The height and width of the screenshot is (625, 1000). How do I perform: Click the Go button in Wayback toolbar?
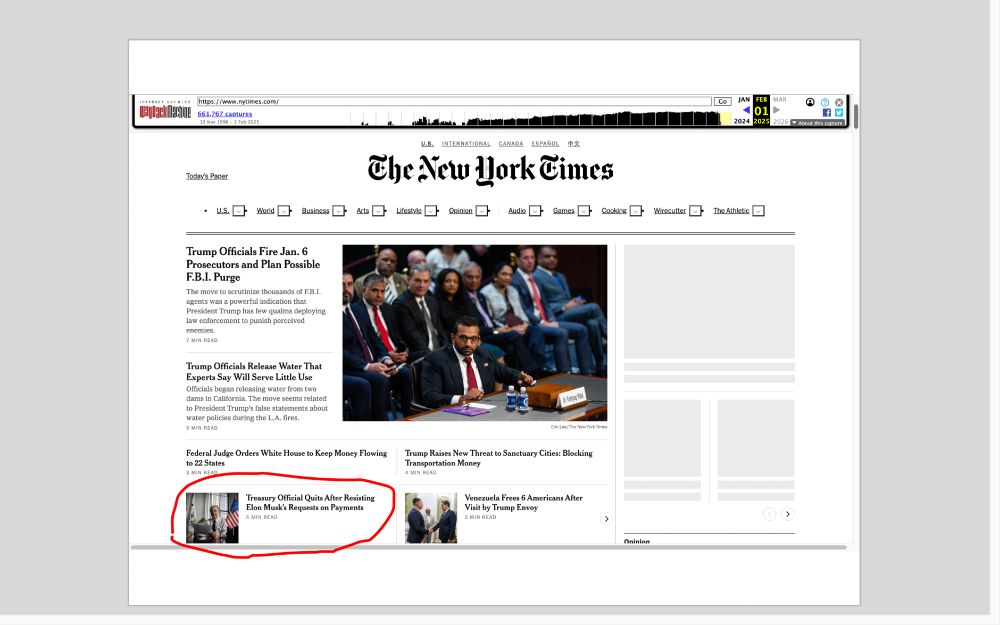point(723,101)
